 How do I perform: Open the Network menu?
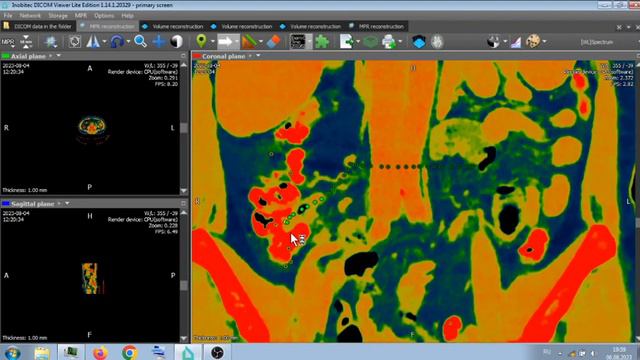click(x=30, y=16)
